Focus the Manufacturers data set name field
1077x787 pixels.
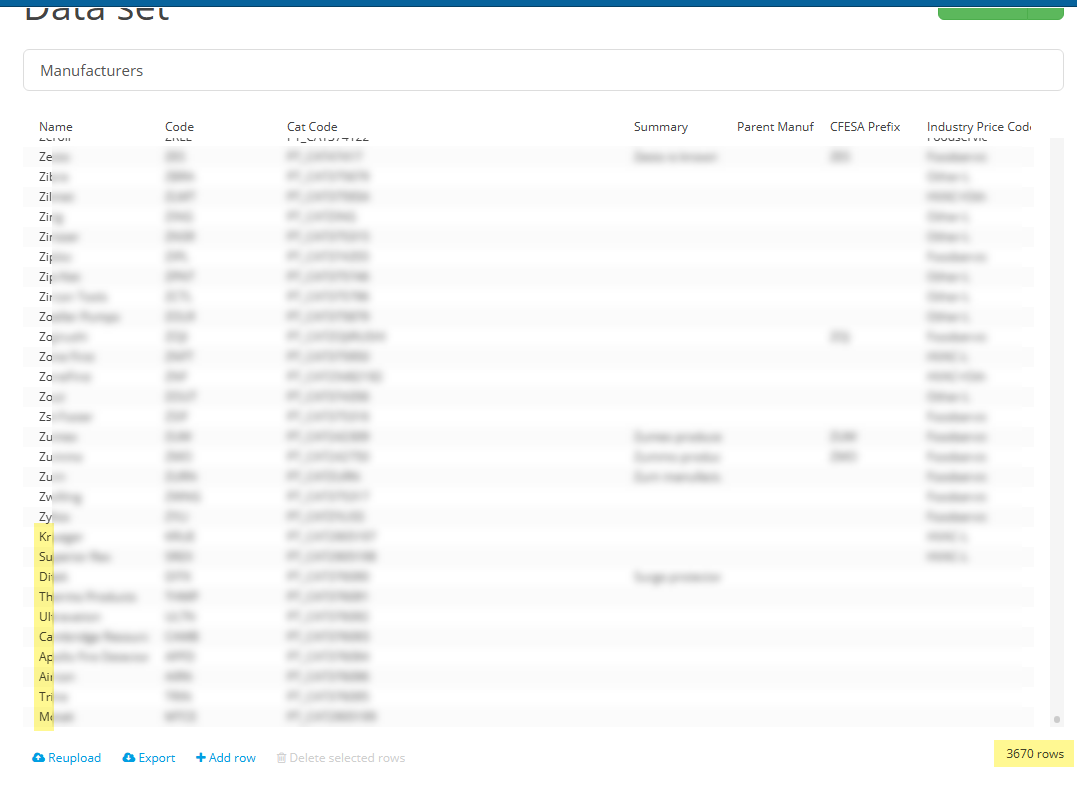[x=542, y=71]
